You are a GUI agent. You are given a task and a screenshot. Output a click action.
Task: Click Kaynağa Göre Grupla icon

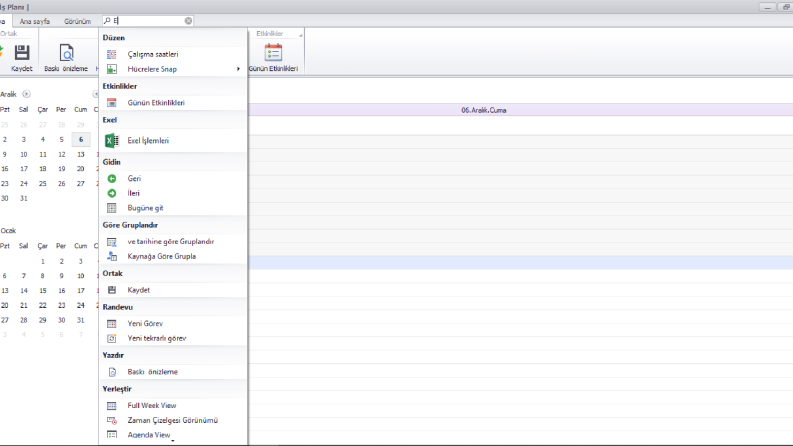(x=112, y=256)
